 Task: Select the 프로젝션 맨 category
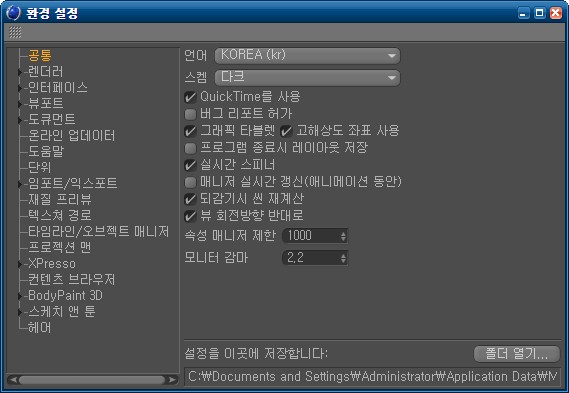tap(60, 247)
